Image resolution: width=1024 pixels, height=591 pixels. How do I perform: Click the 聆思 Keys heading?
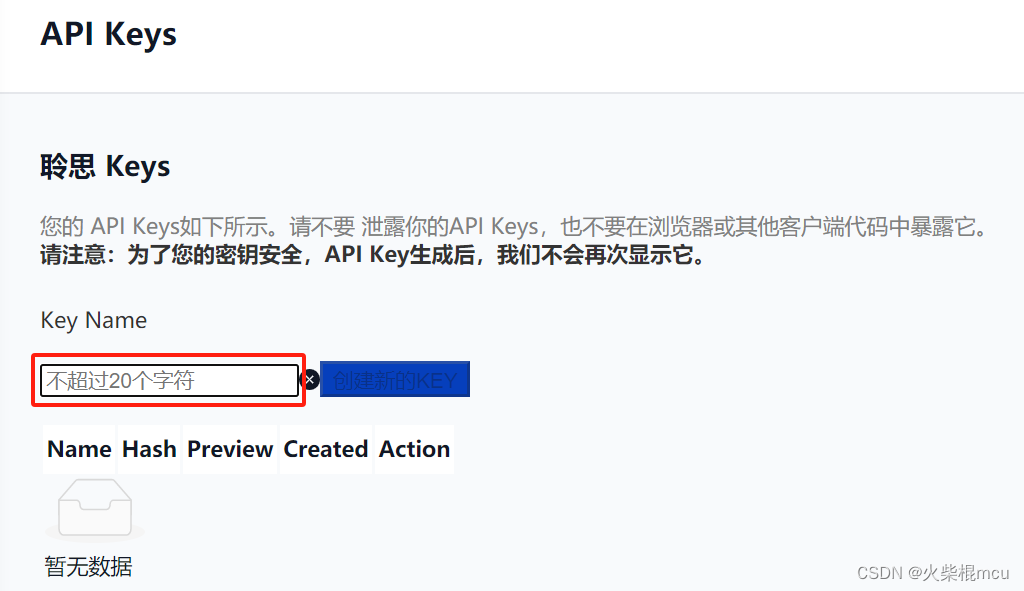tap(105, 166)
